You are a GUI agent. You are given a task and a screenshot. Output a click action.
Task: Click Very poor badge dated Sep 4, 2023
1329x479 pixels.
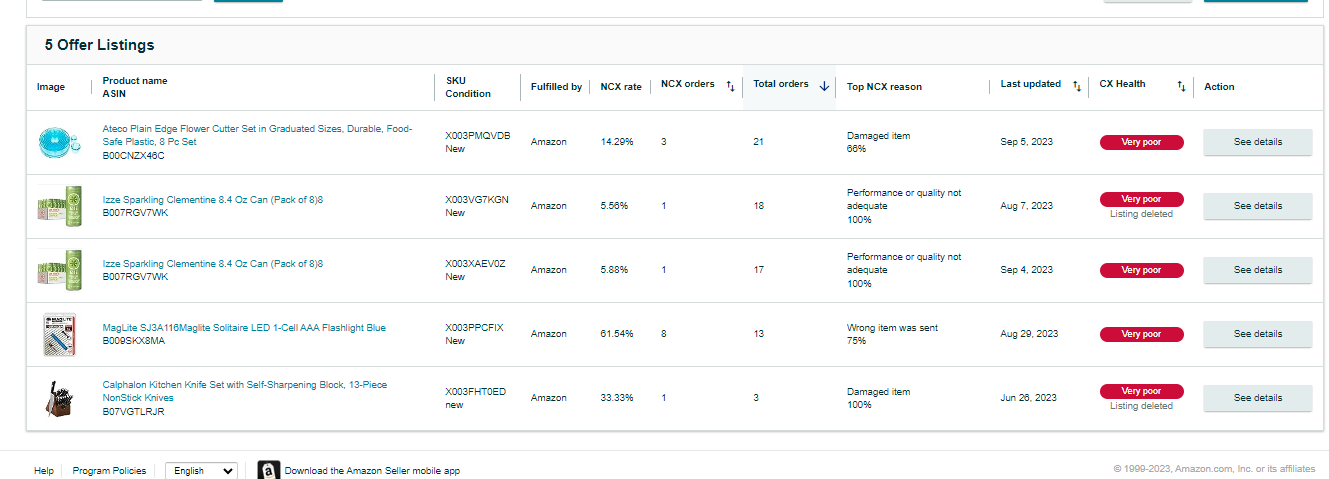click(1141, 270)
